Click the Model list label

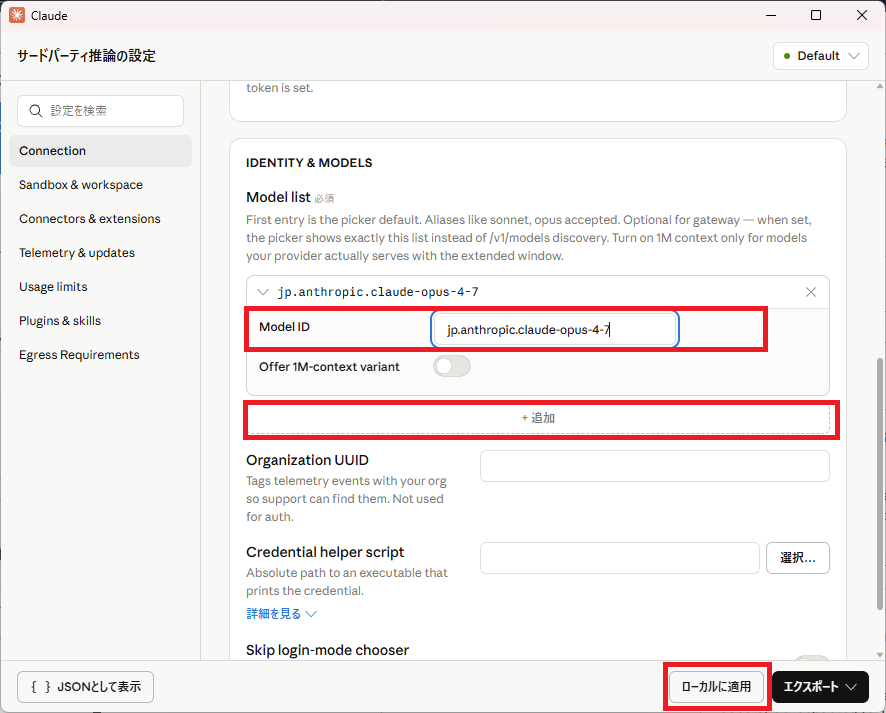278,197
